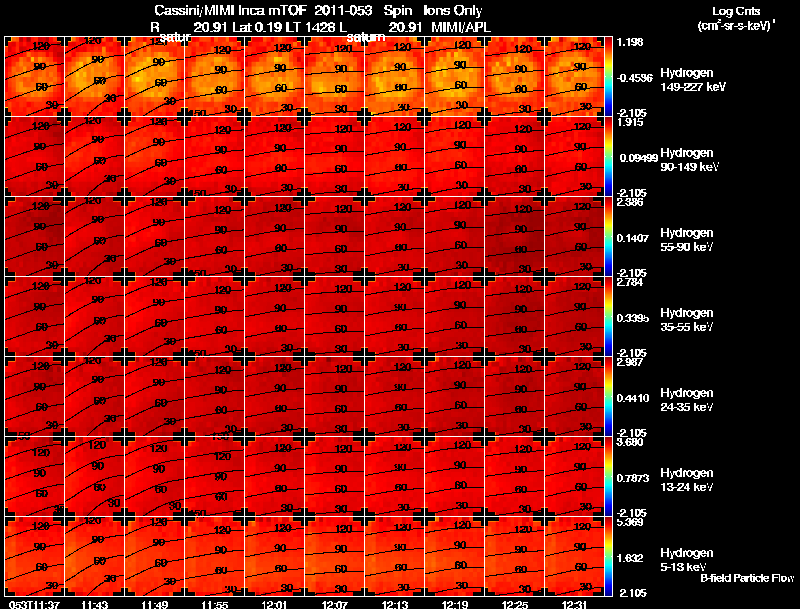Click the Hydrogen 5-13 keV row label
Viewport: 800px width, 609px height.
click(686, 560)
